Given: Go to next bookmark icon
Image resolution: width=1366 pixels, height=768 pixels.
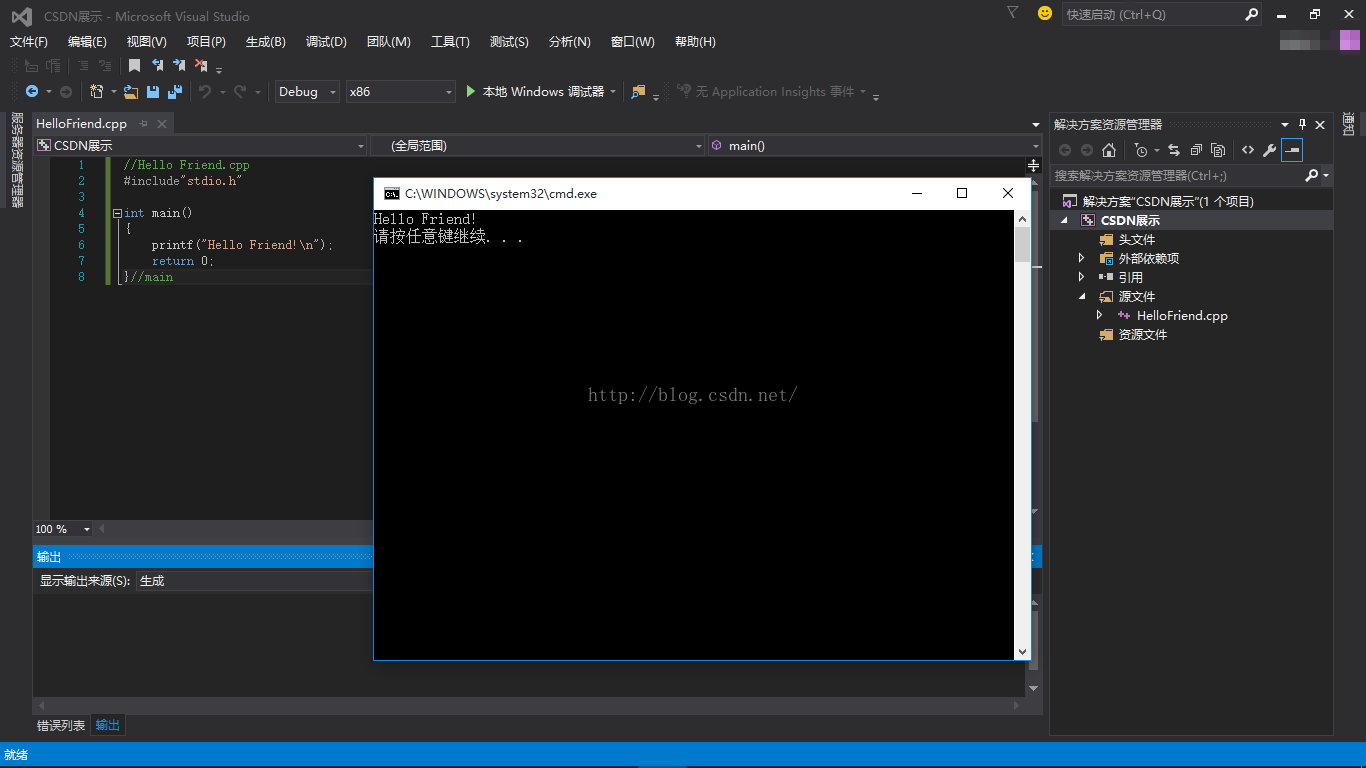Looking at the screenshot, I should (179, 65).
